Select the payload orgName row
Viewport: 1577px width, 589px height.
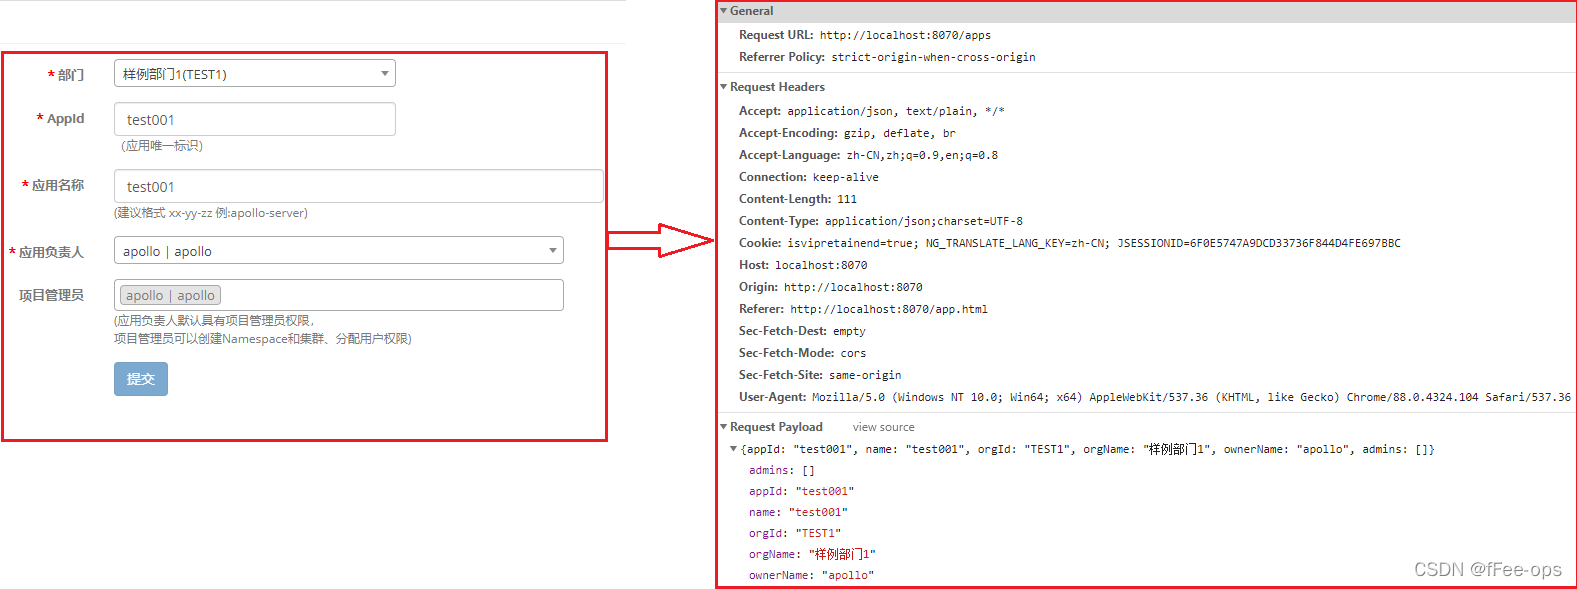pos(812,554)
